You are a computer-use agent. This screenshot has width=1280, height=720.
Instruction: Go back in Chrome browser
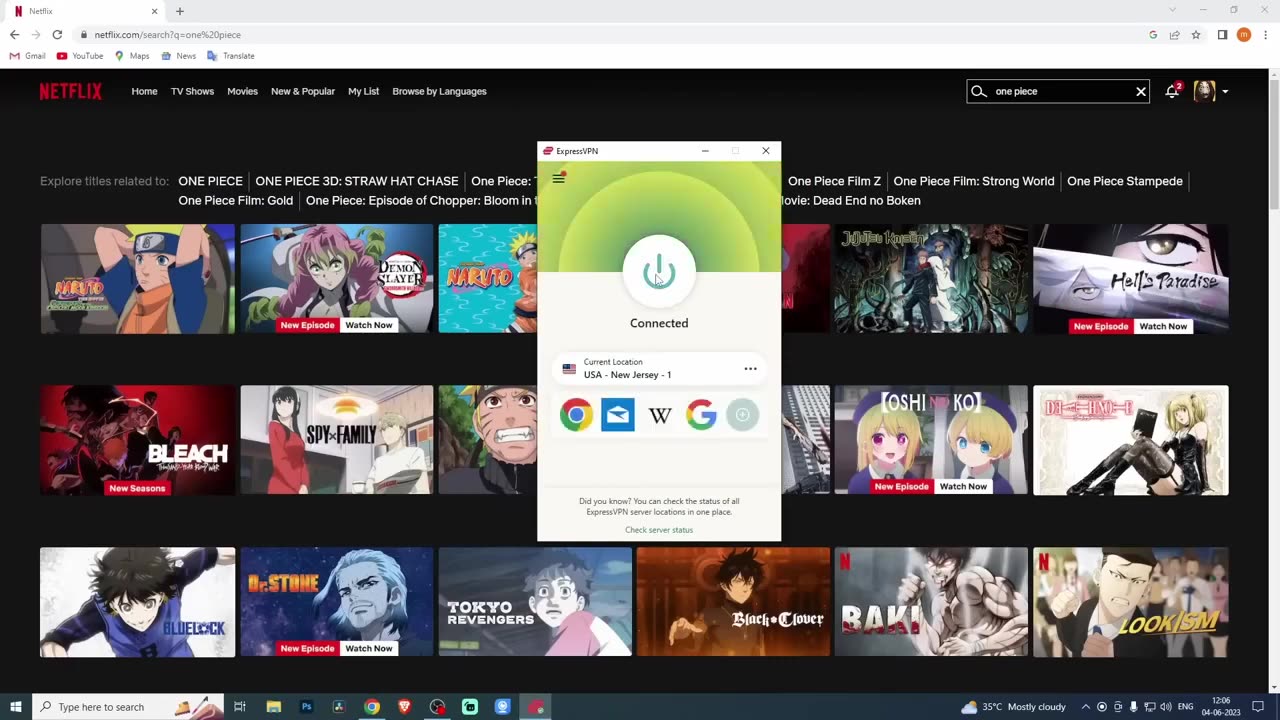(x=14, y=34)
